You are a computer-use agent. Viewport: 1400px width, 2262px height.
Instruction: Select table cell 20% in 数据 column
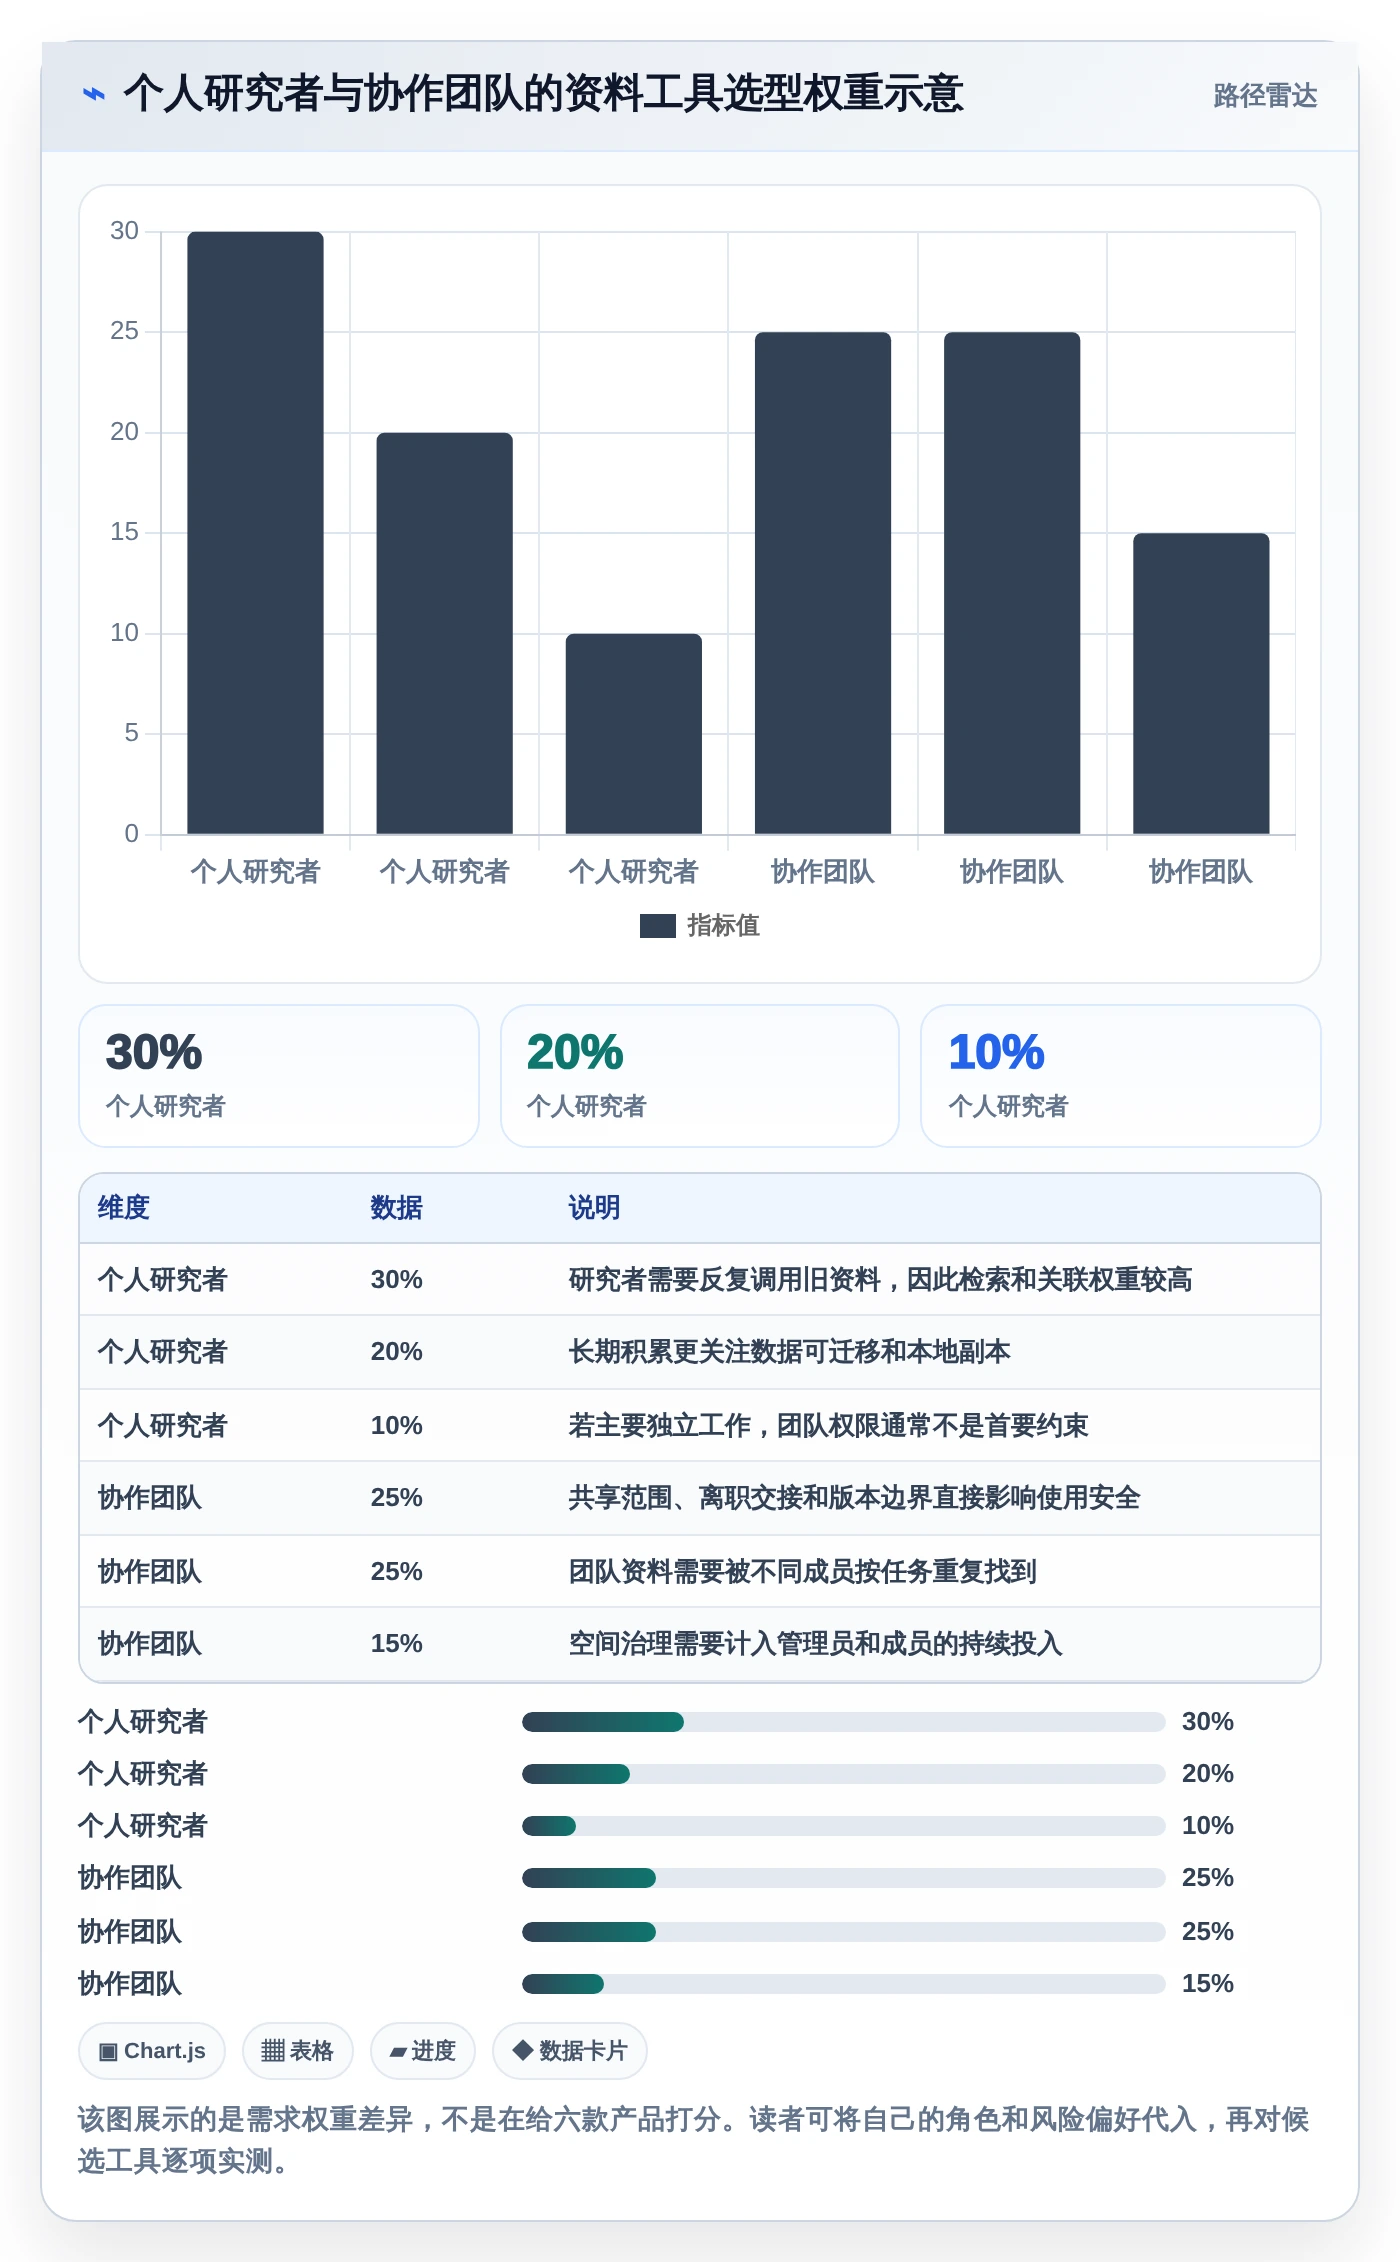point(396,1352)
